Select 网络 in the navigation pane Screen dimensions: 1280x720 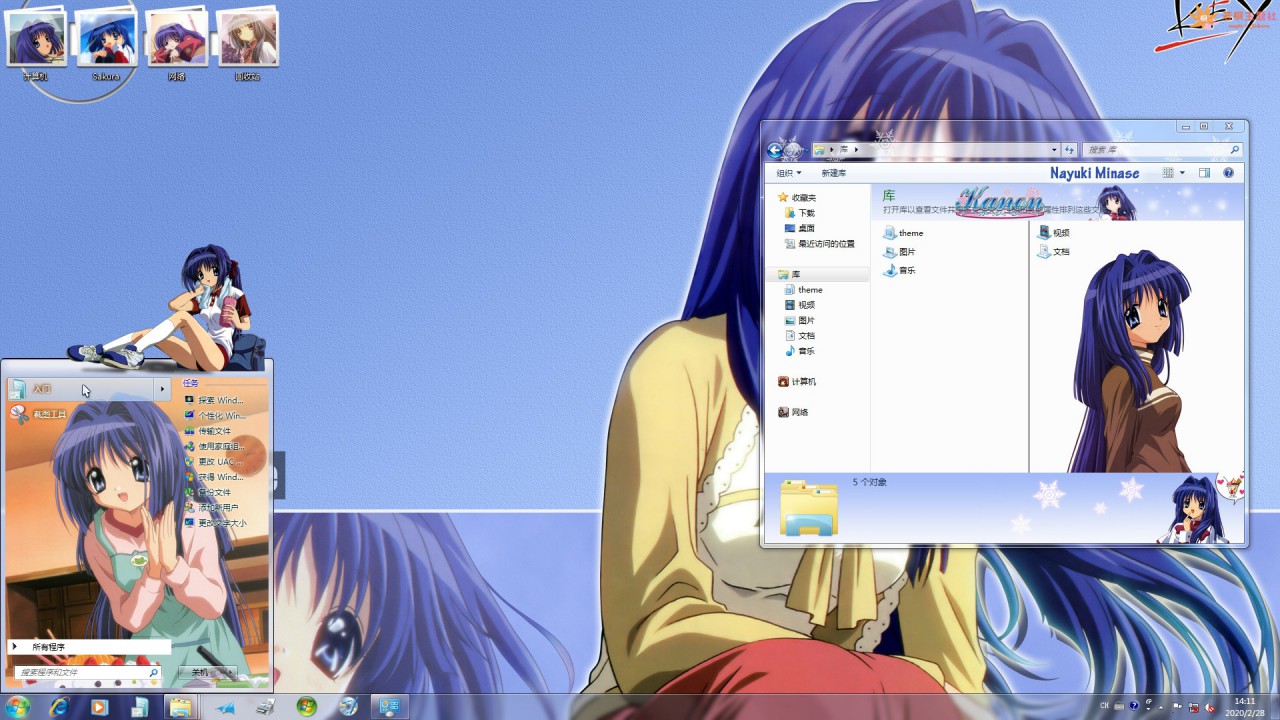(793, 412)
